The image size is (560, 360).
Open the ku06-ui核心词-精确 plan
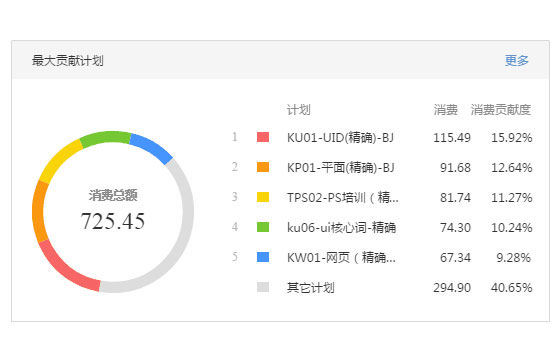[341, 228]
